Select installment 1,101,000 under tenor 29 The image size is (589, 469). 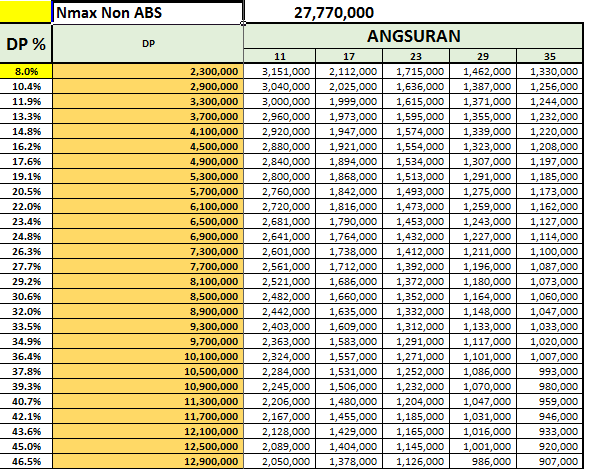pos(483,356)
